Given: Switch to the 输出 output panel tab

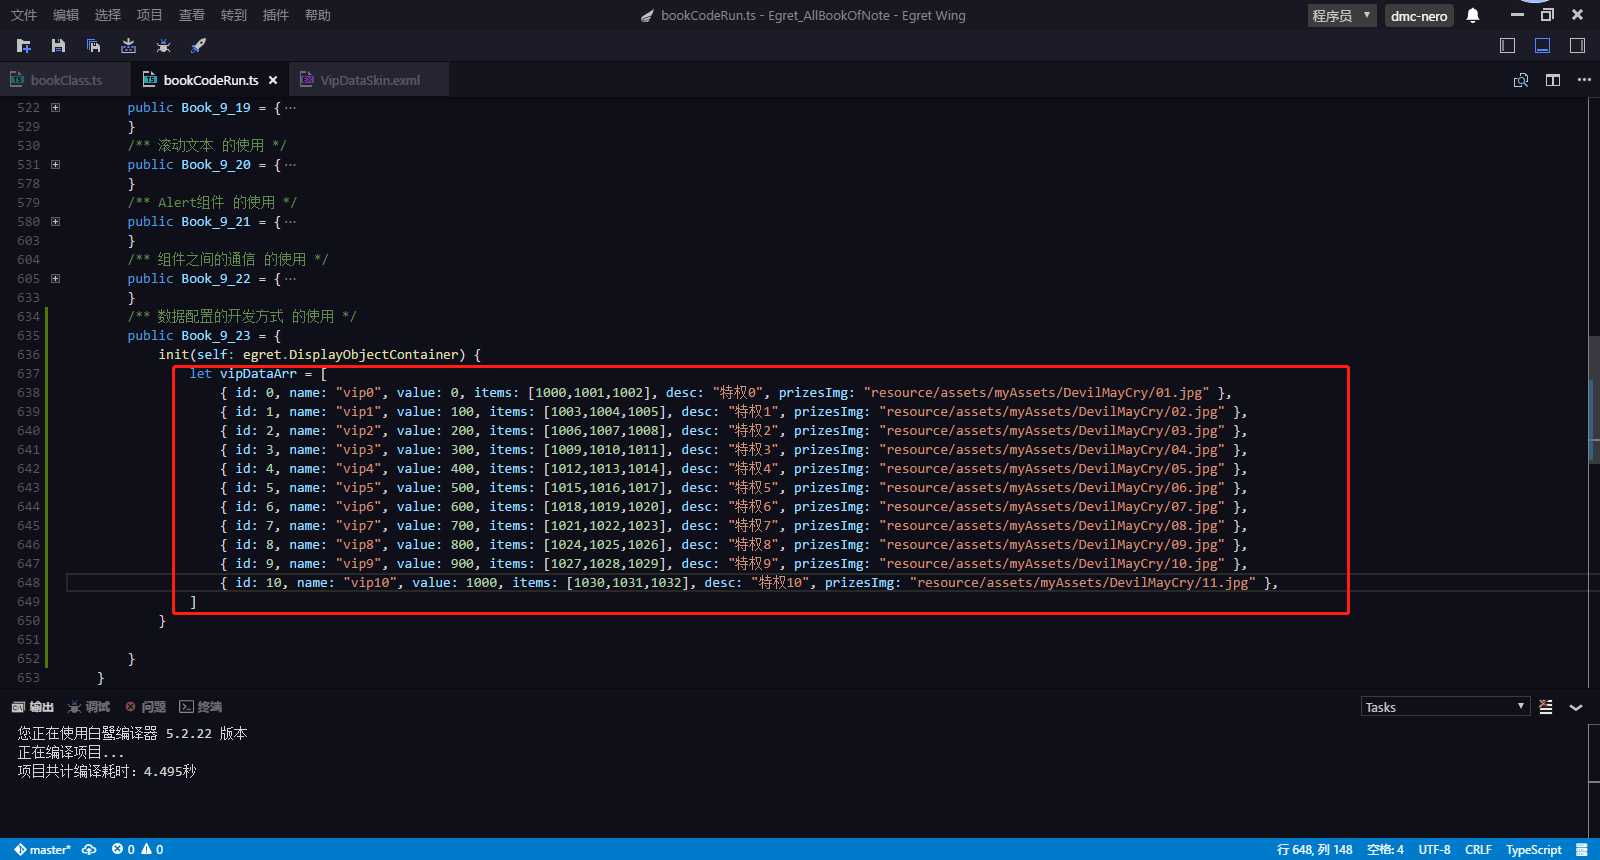Looking at the screenshot, I should (33, 707).
